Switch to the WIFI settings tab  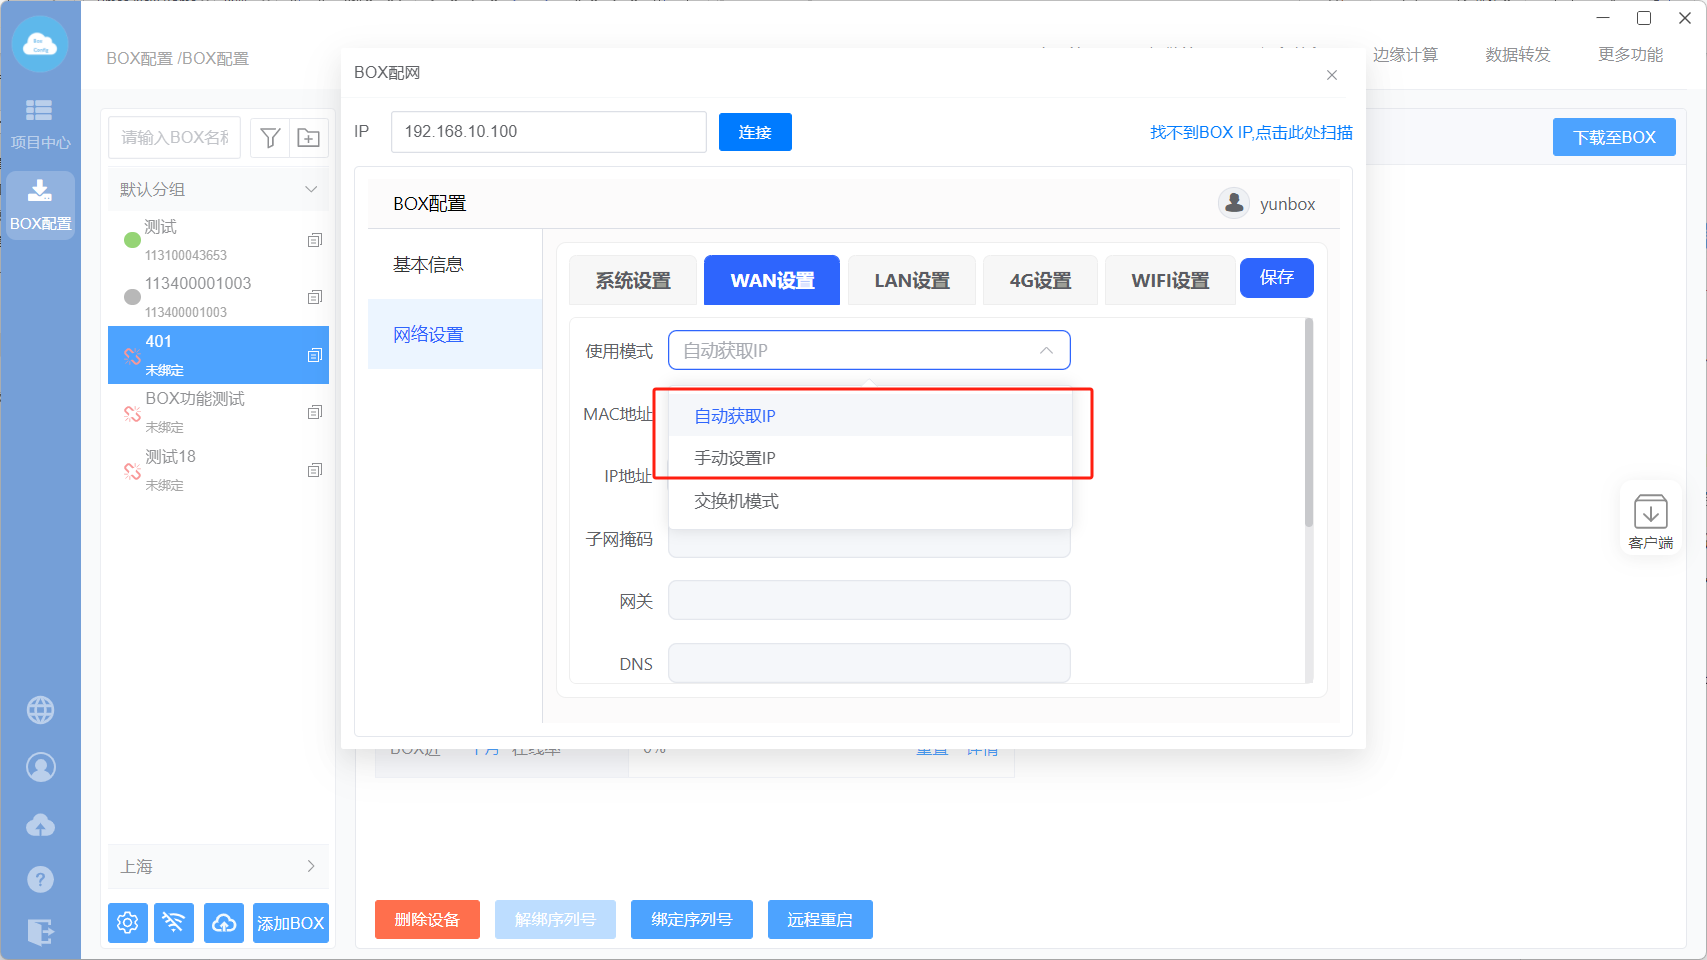[1169, 281]
